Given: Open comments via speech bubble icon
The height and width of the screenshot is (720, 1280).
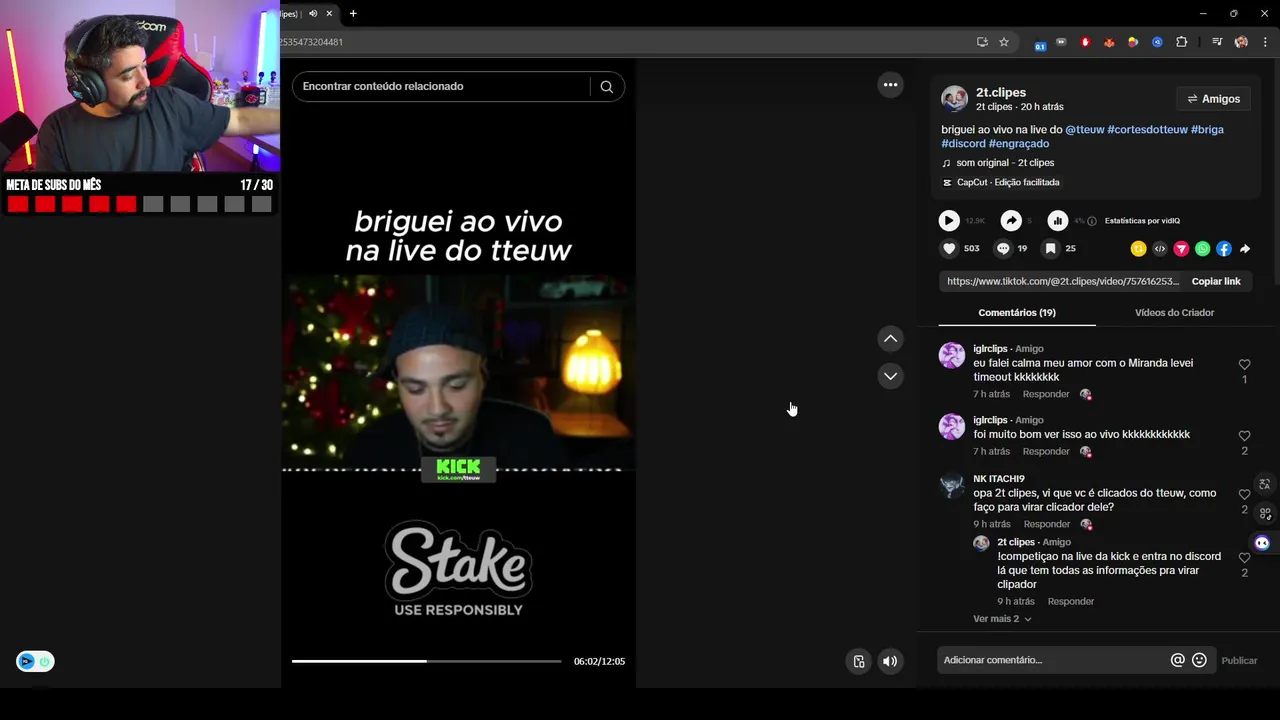Looking at the screenshot, I should 1003,249.
